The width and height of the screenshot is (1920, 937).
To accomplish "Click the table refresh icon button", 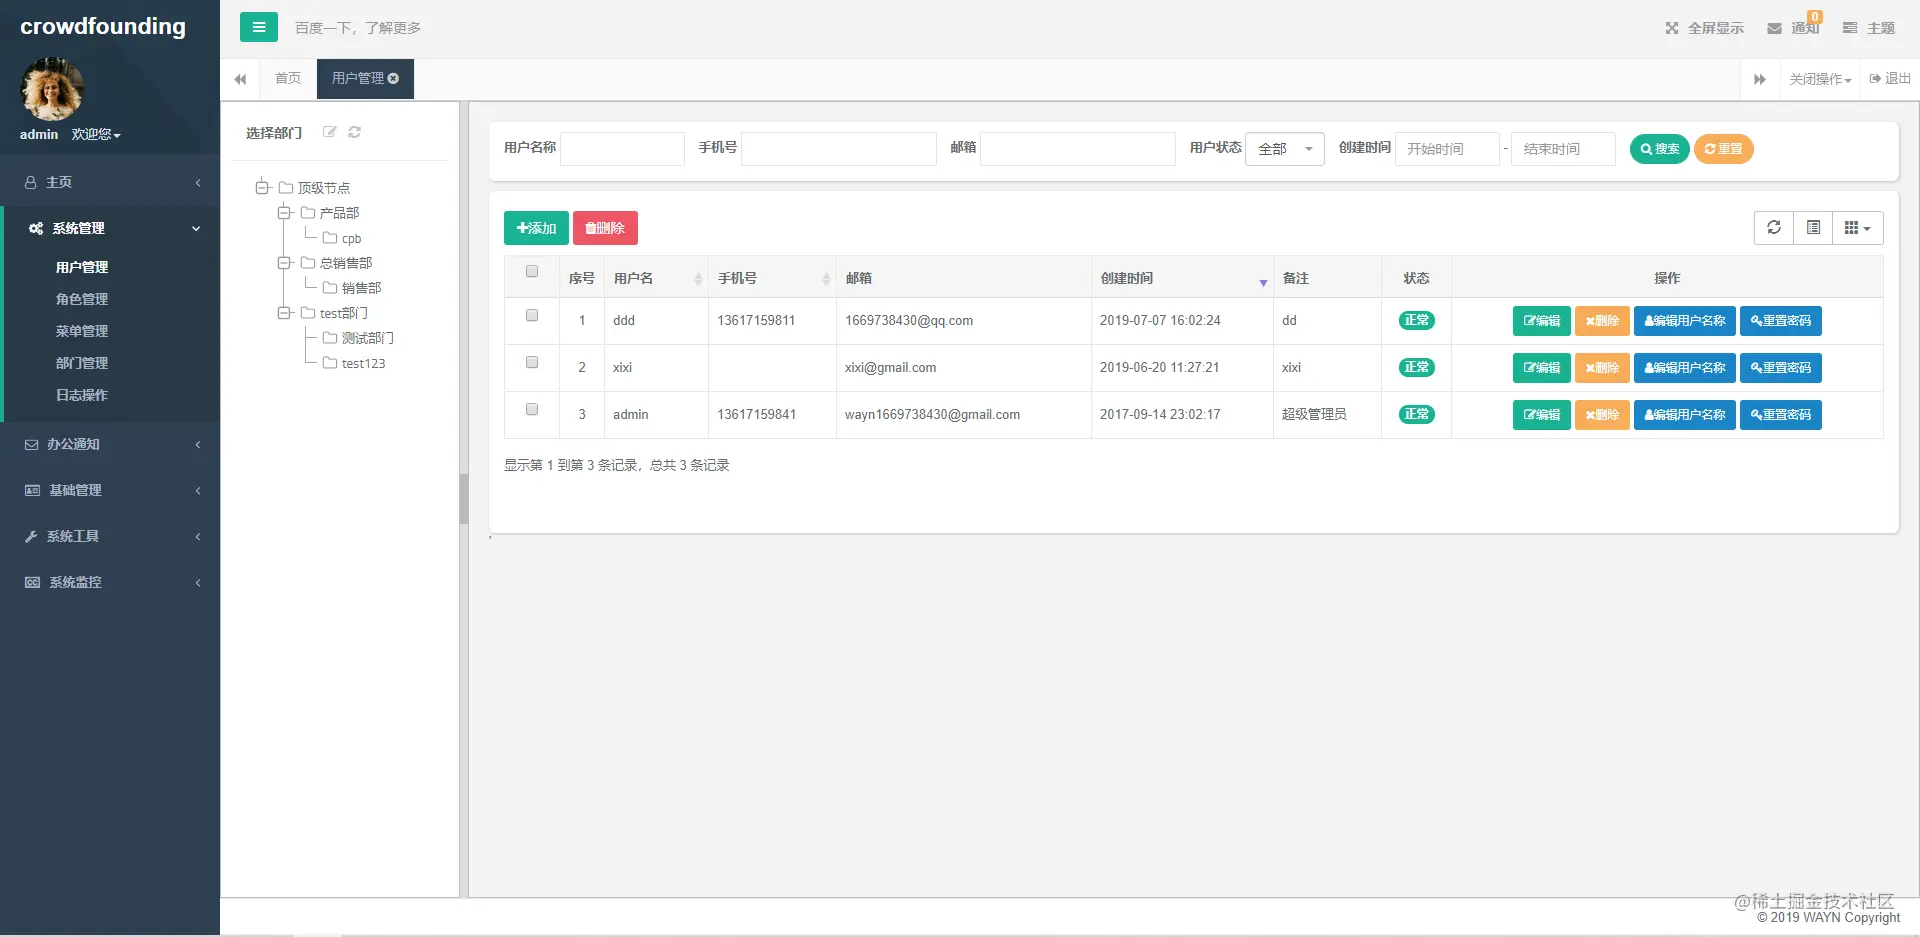I will (1774, 228).
